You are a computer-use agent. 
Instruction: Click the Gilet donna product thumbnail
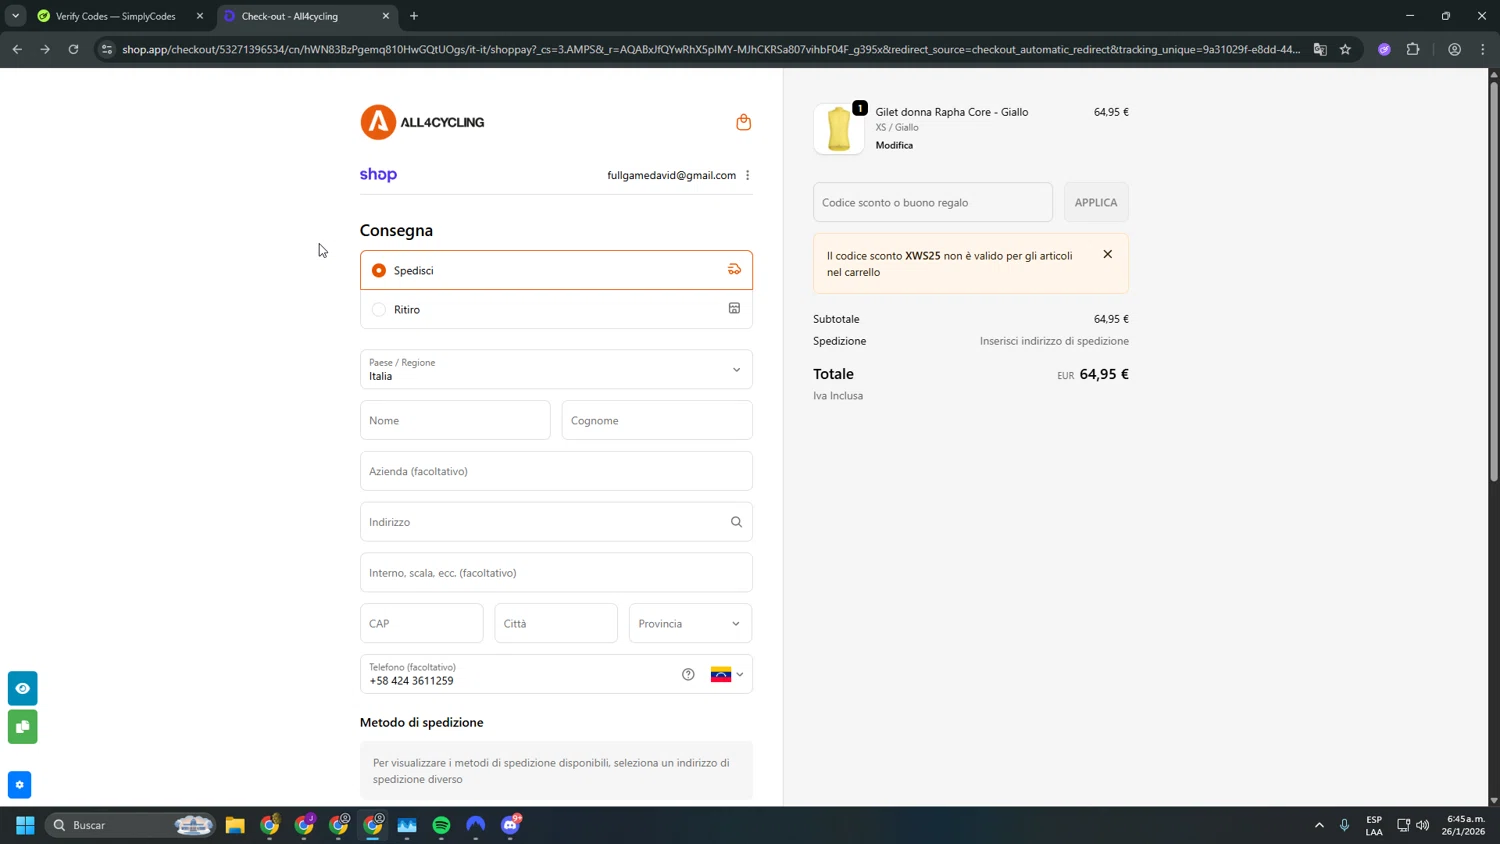[839, 129]
